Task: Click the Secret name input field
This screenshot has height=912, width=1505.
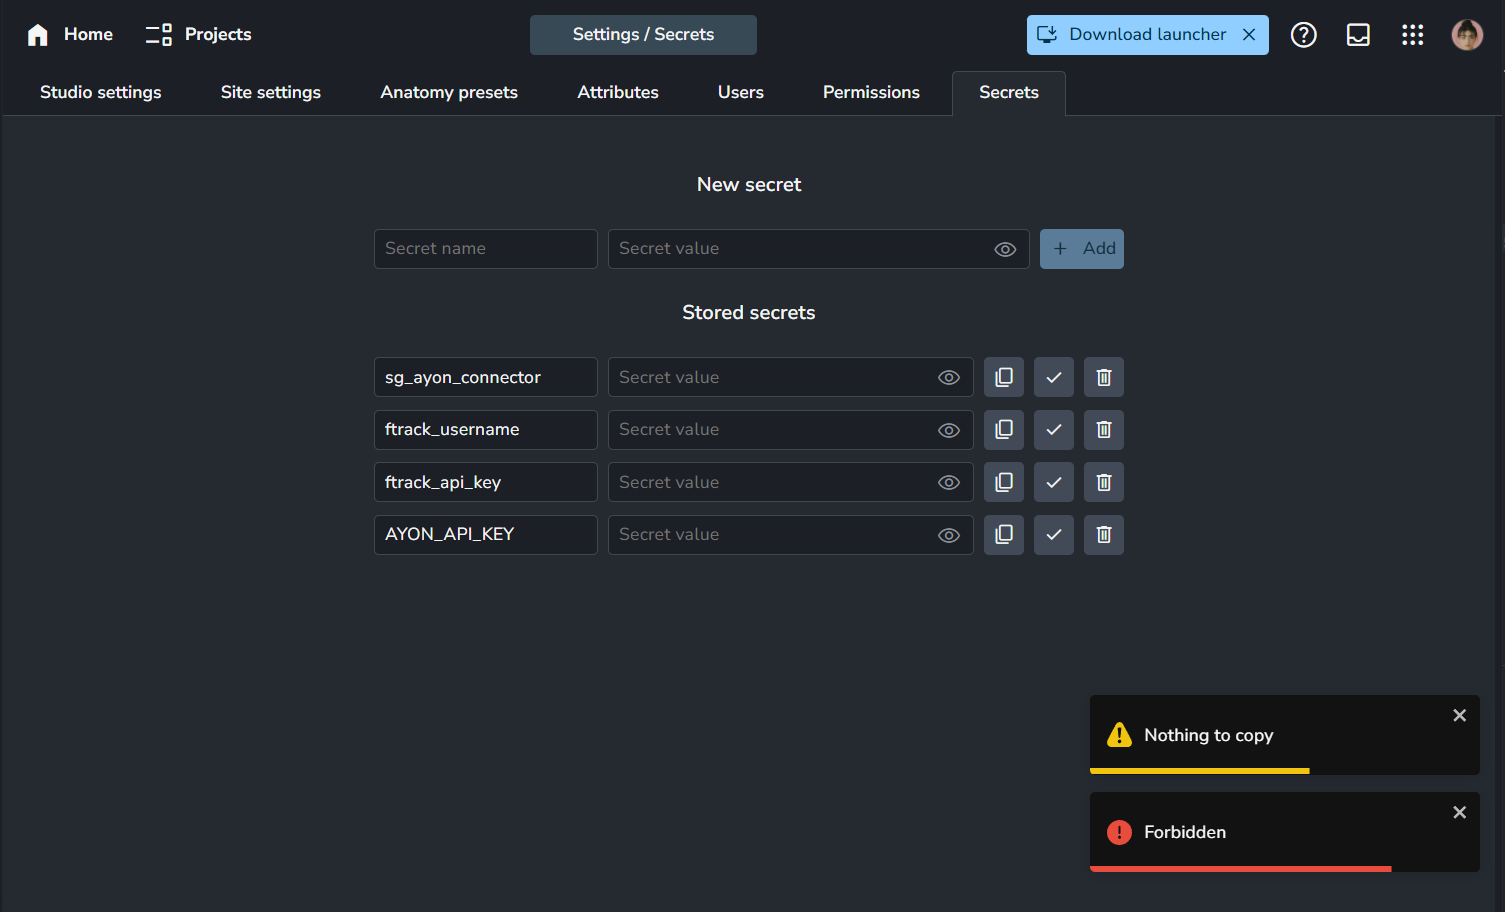Action: (x=485, y=249)
